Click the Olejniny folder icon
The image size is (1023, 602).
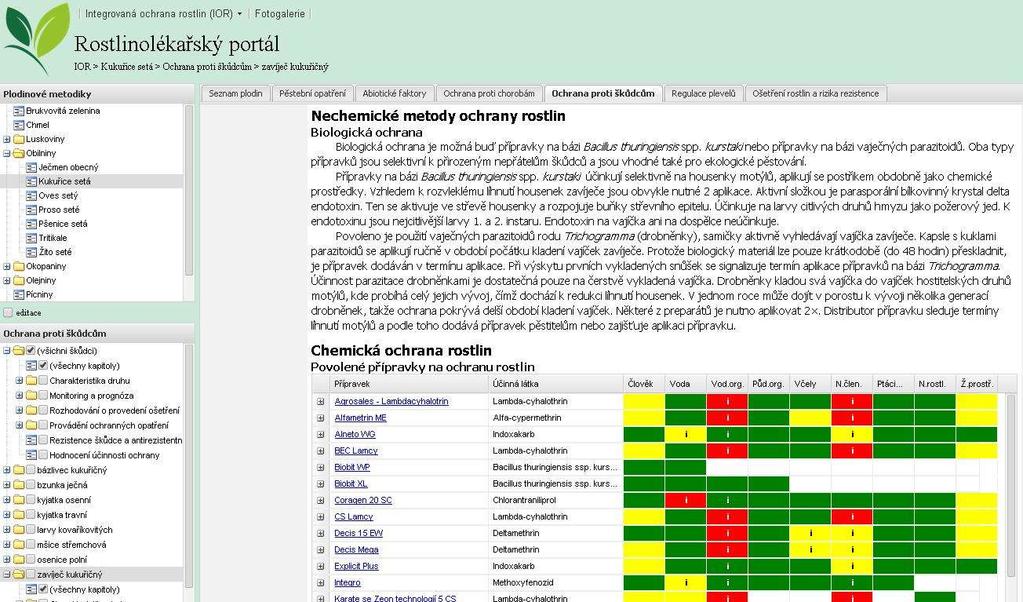19,280
